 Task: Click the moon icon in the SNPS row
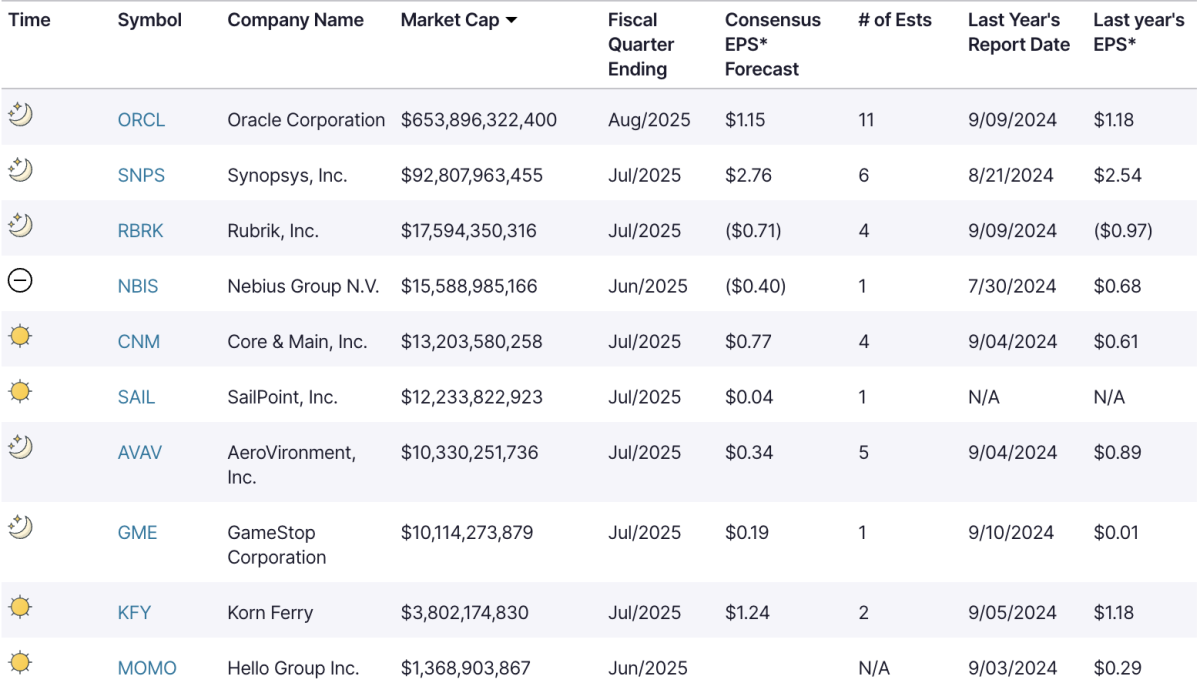pyautogui.click(x=20, y=170)
